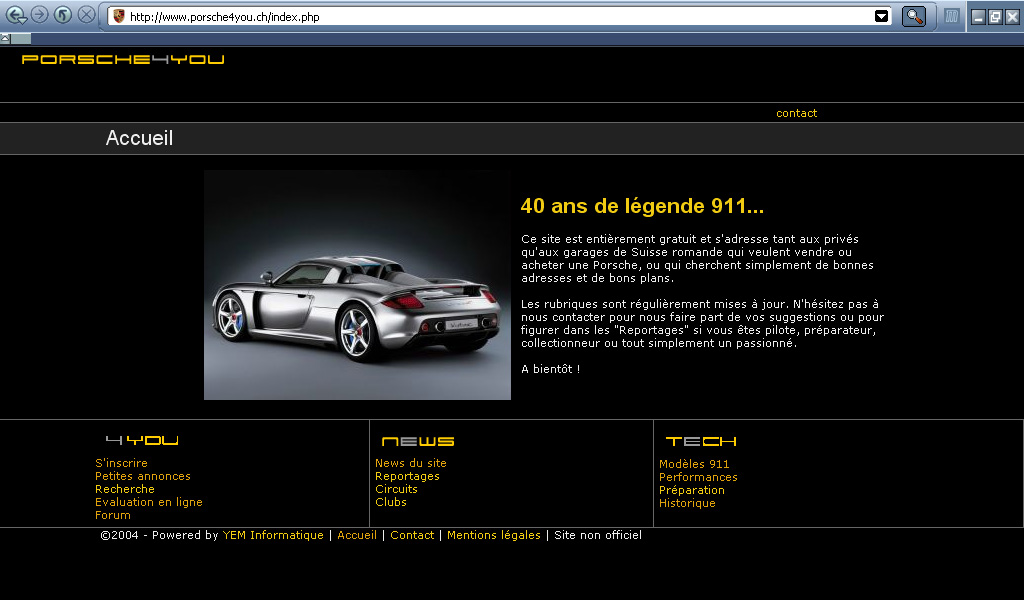Click the throbber logo icon beside search
The height and width of the screenshot is (600, 1024).
tap(952, 16)
